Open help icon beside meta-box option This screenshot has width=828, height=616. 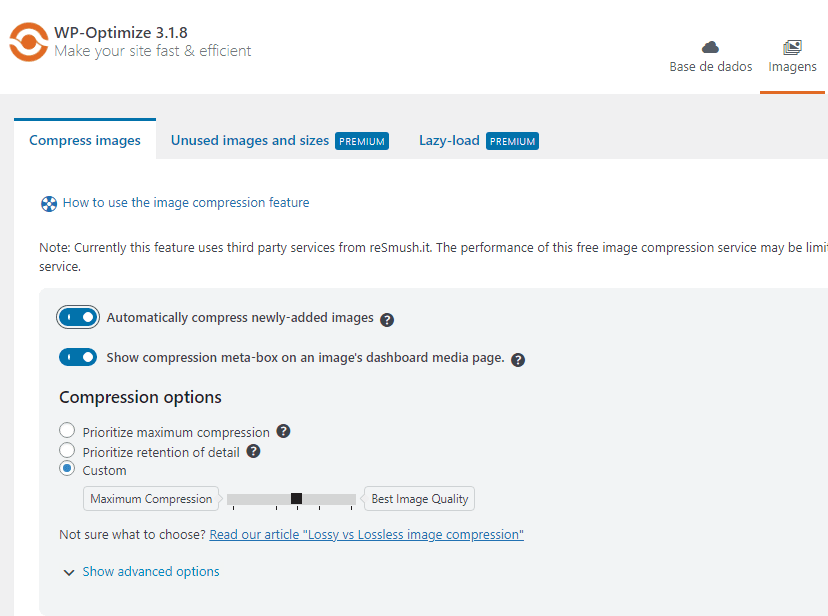[518, 360]
